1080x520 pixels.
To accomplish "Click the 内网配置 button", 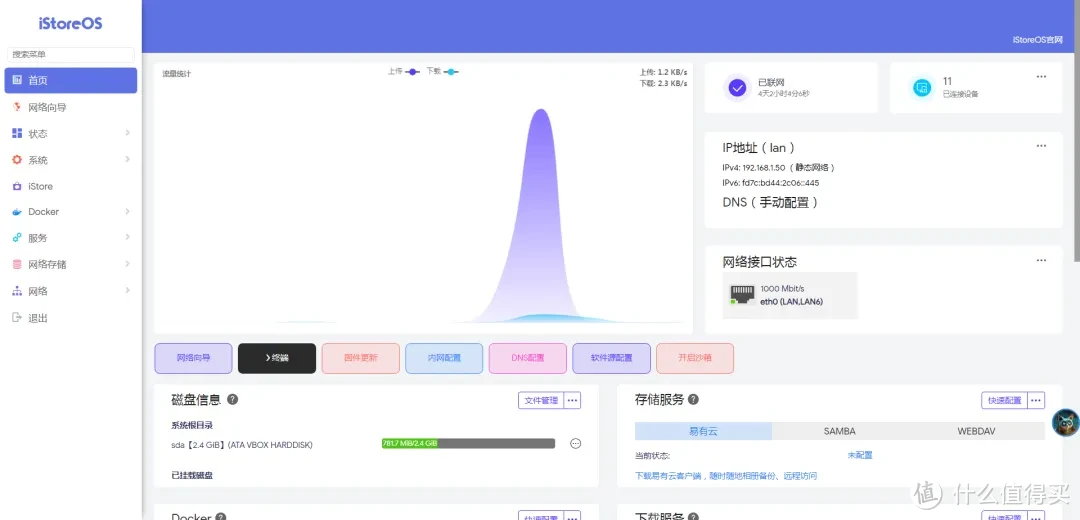I will 444,358.
